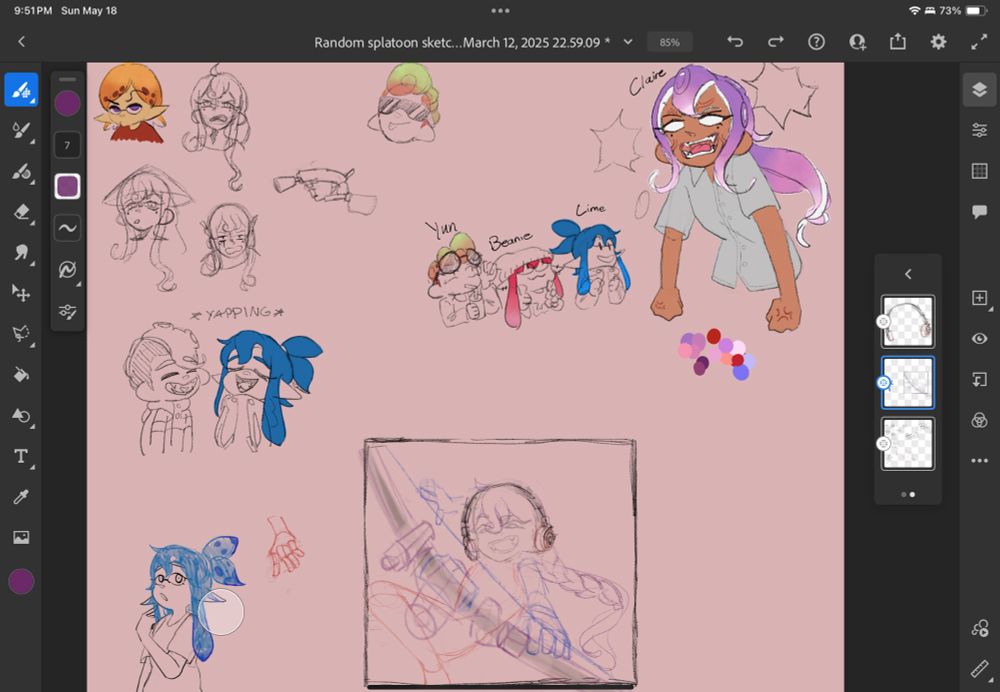Open the export and share button
This screenshot has width=1000, height=692.
[897, 42]
